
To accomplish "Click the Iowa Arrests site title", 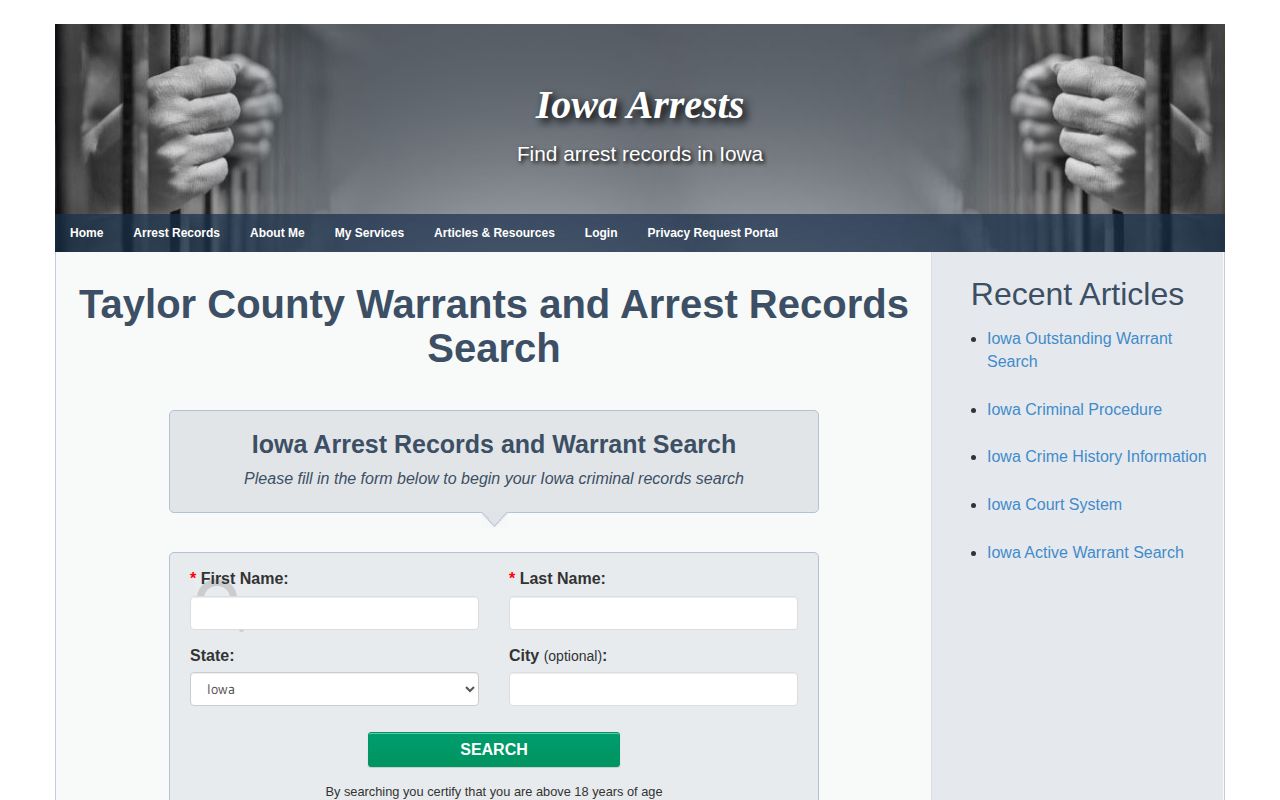I will click(640, 105).
